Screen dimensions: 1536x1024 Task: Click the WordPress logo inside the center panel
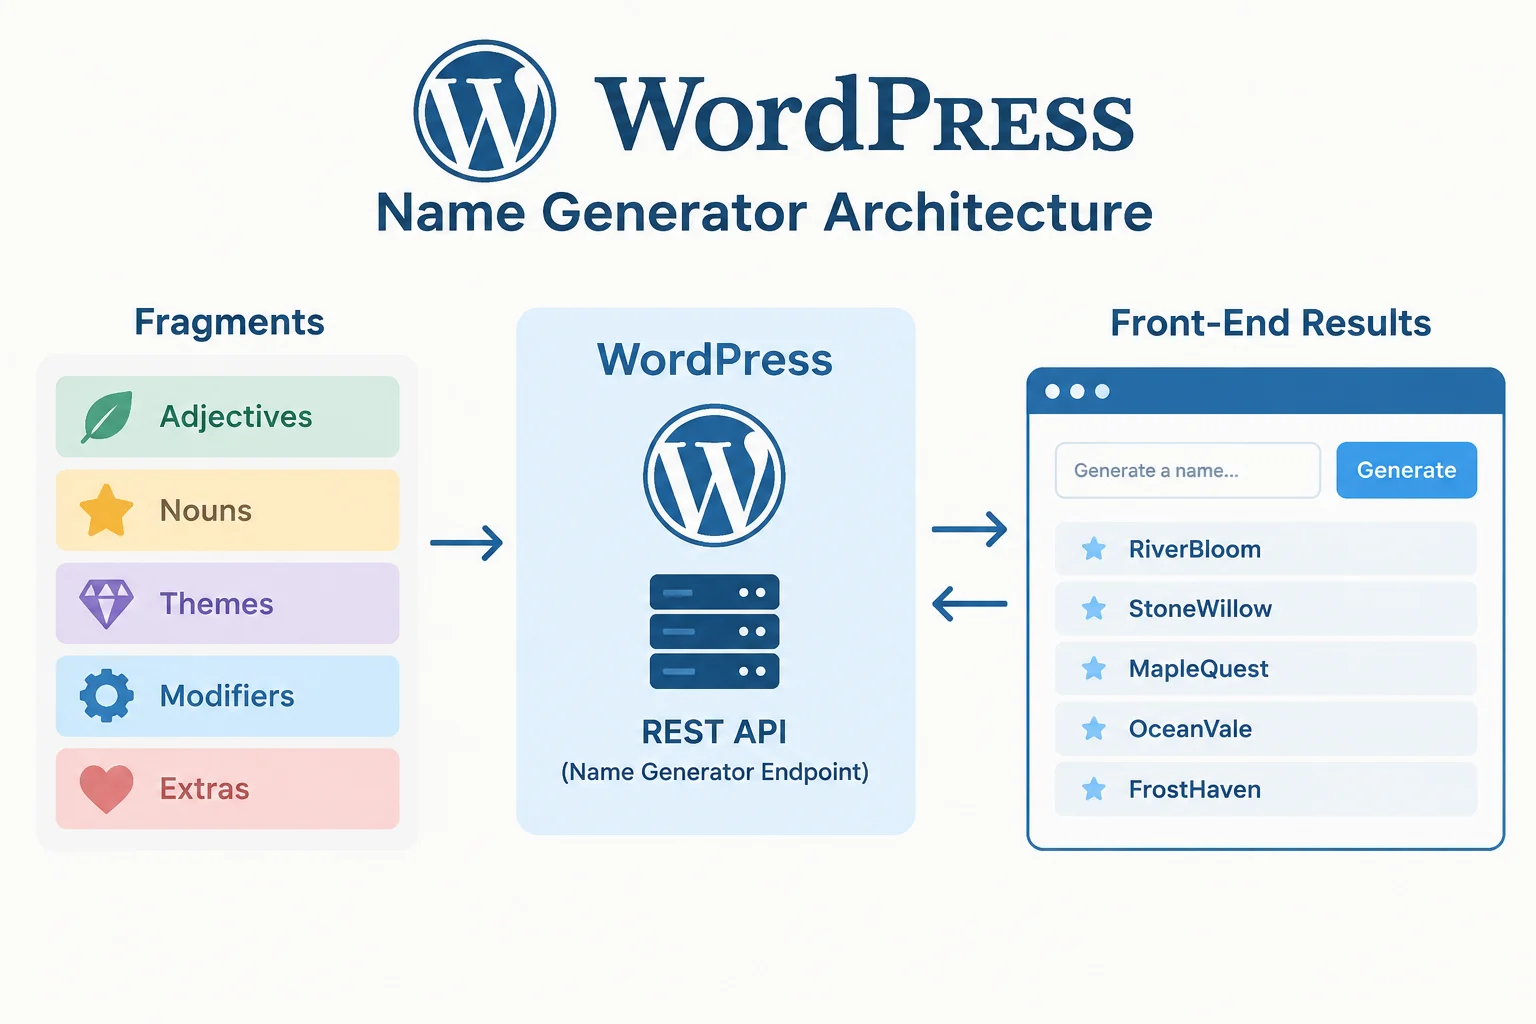[x=714, y=475]
